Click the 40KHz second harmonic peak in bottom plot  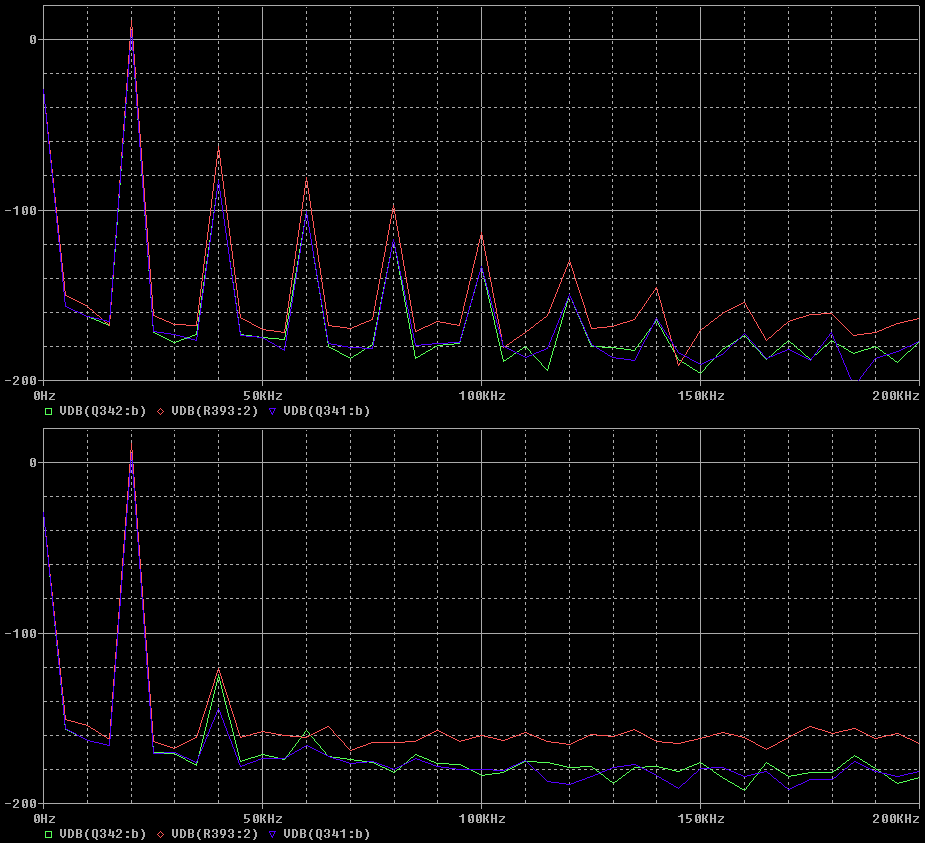pos(219,670)
